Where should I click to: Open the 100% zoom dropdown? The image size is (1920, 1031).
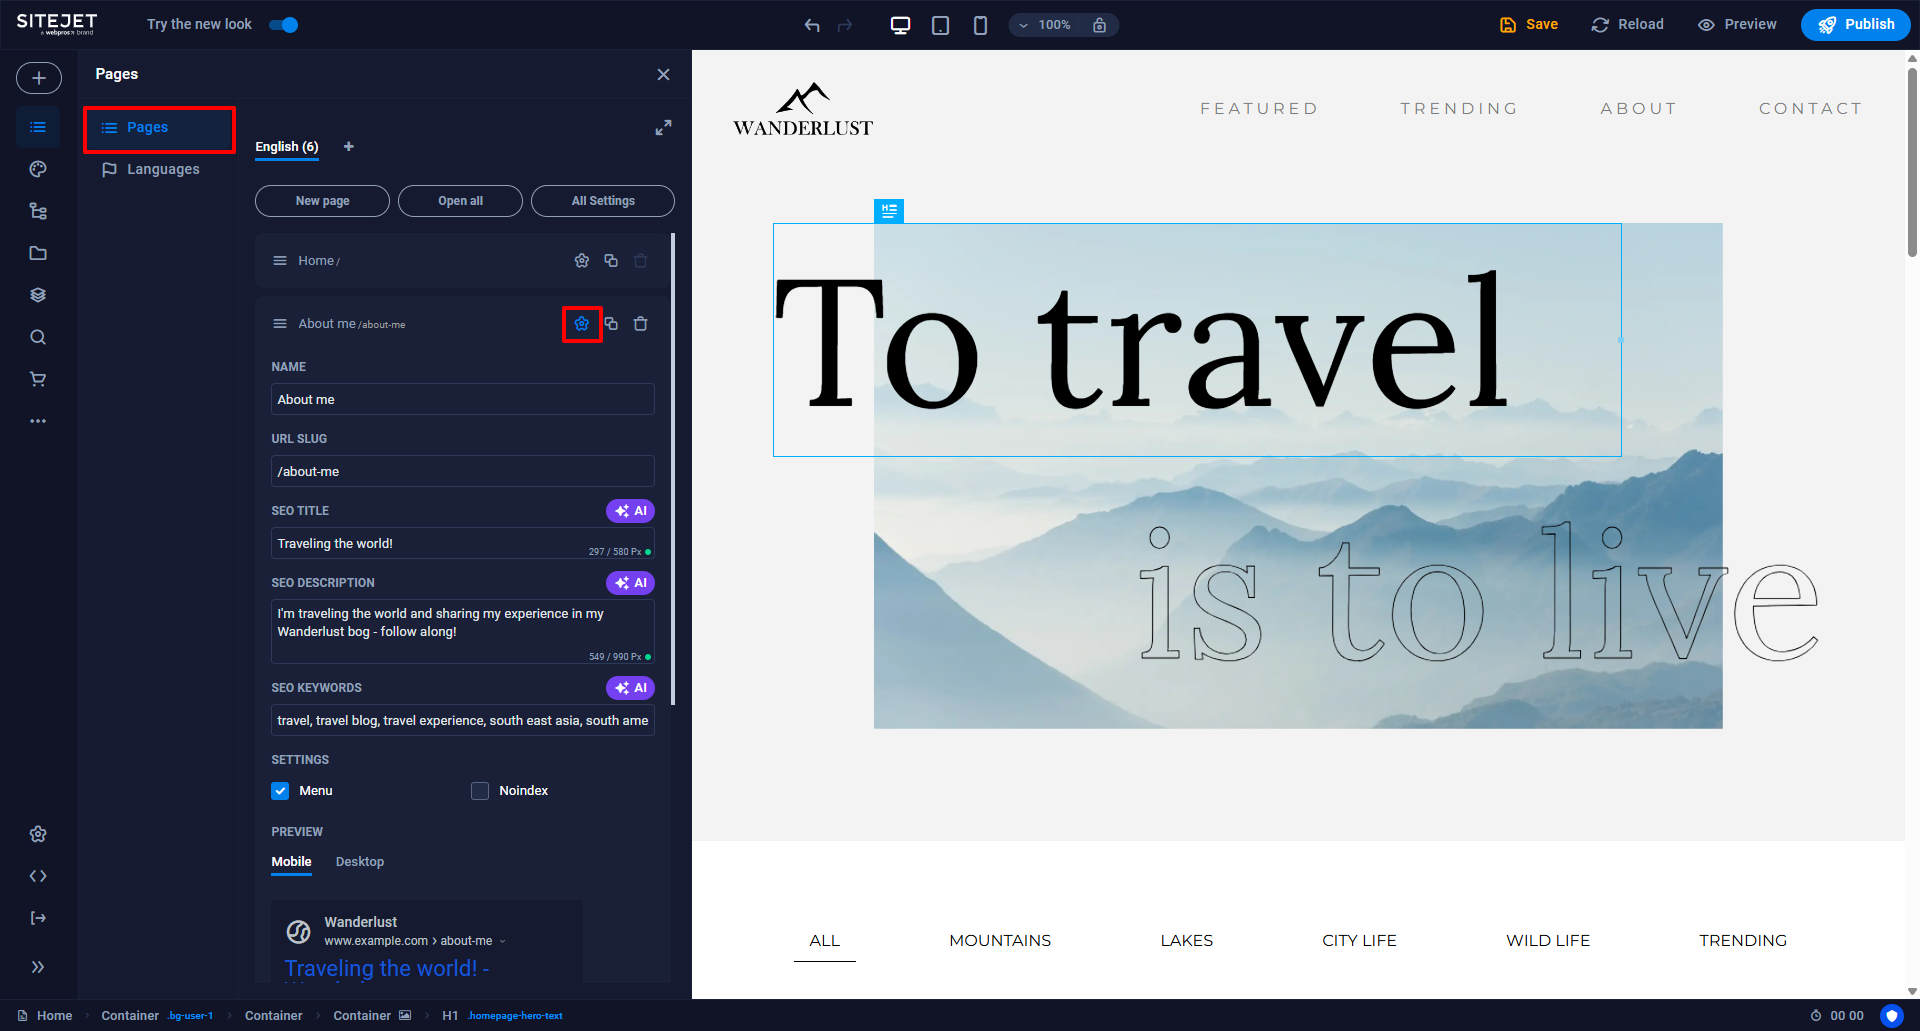pyautogui.click(x=1045, y=25)
